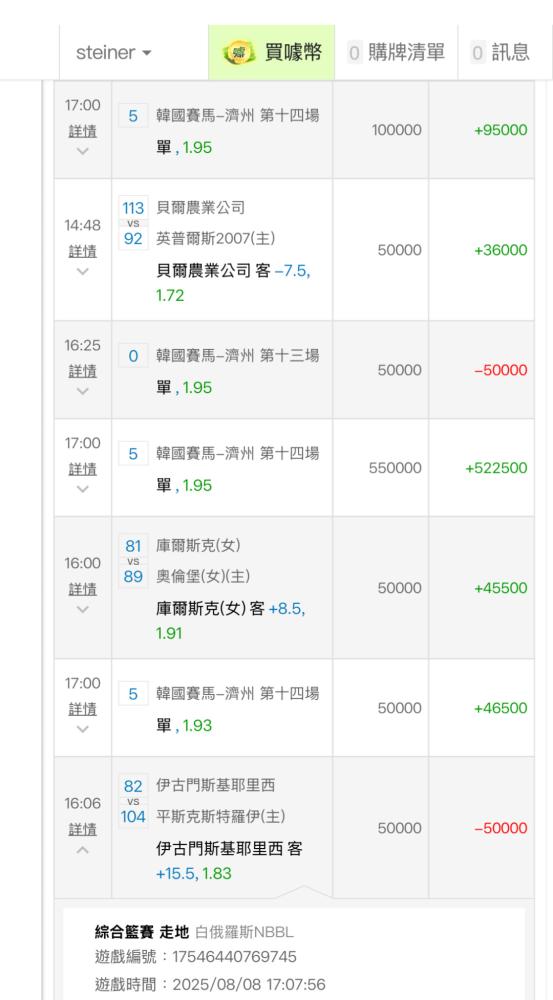Collapse the 16:06 bet row chevron
Viewport: 553px width, 1000px height.
(x=82, y=849)
